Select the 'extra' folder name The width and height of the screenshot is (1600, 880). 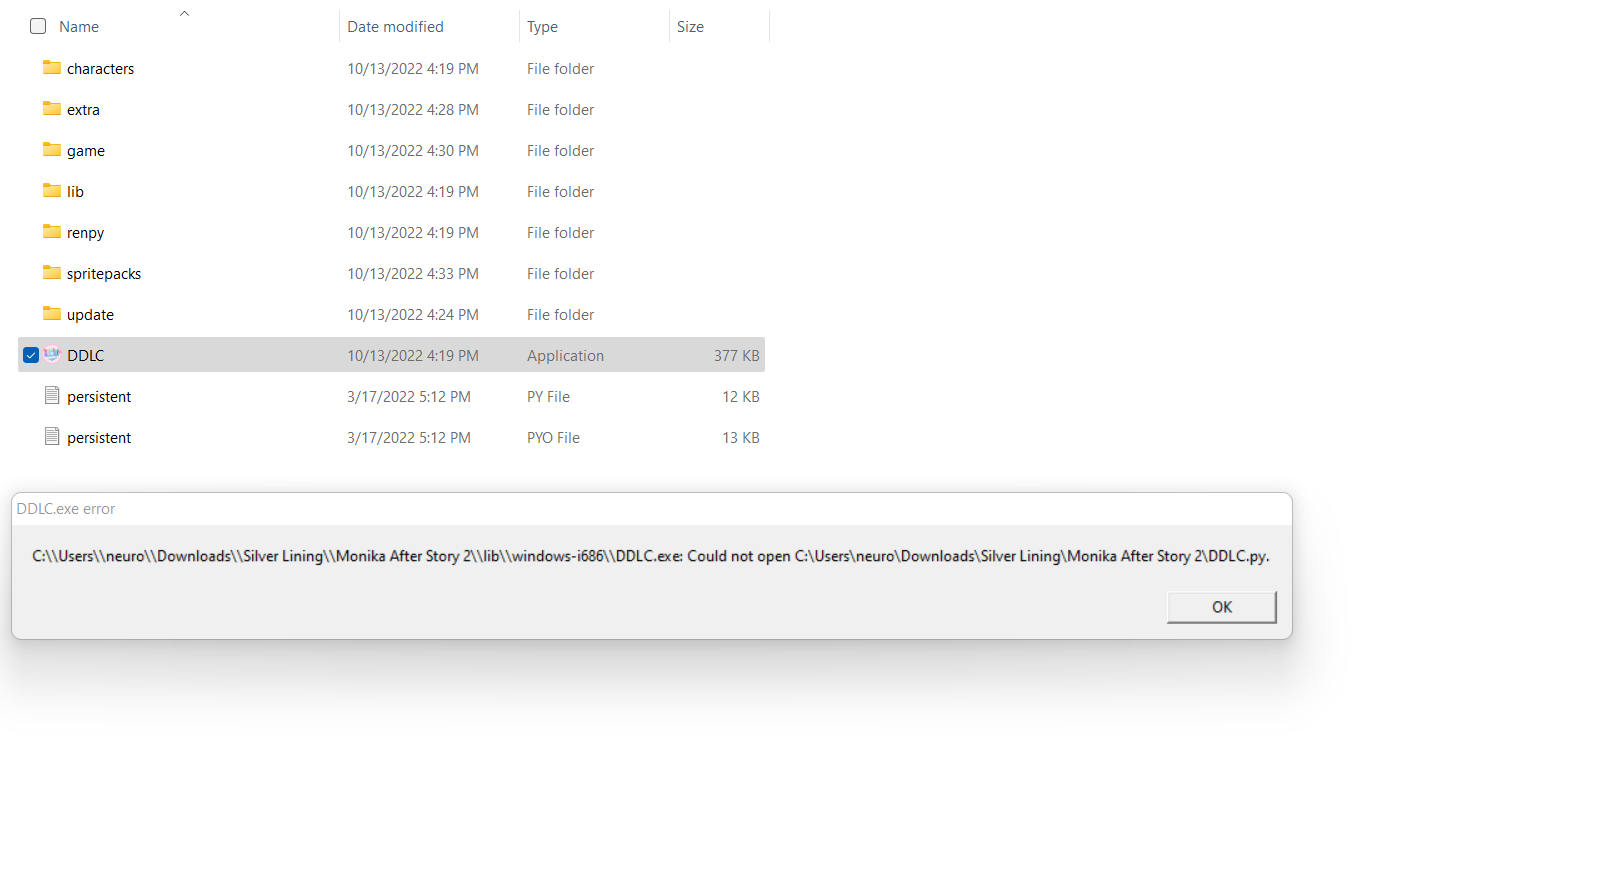83,110
